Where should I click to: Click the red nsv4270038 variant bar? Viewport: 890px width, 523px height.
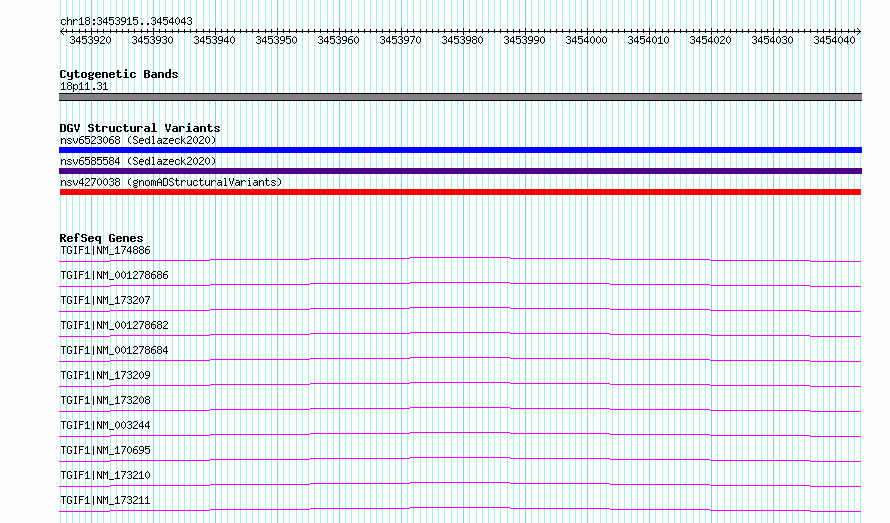(460, 192)
